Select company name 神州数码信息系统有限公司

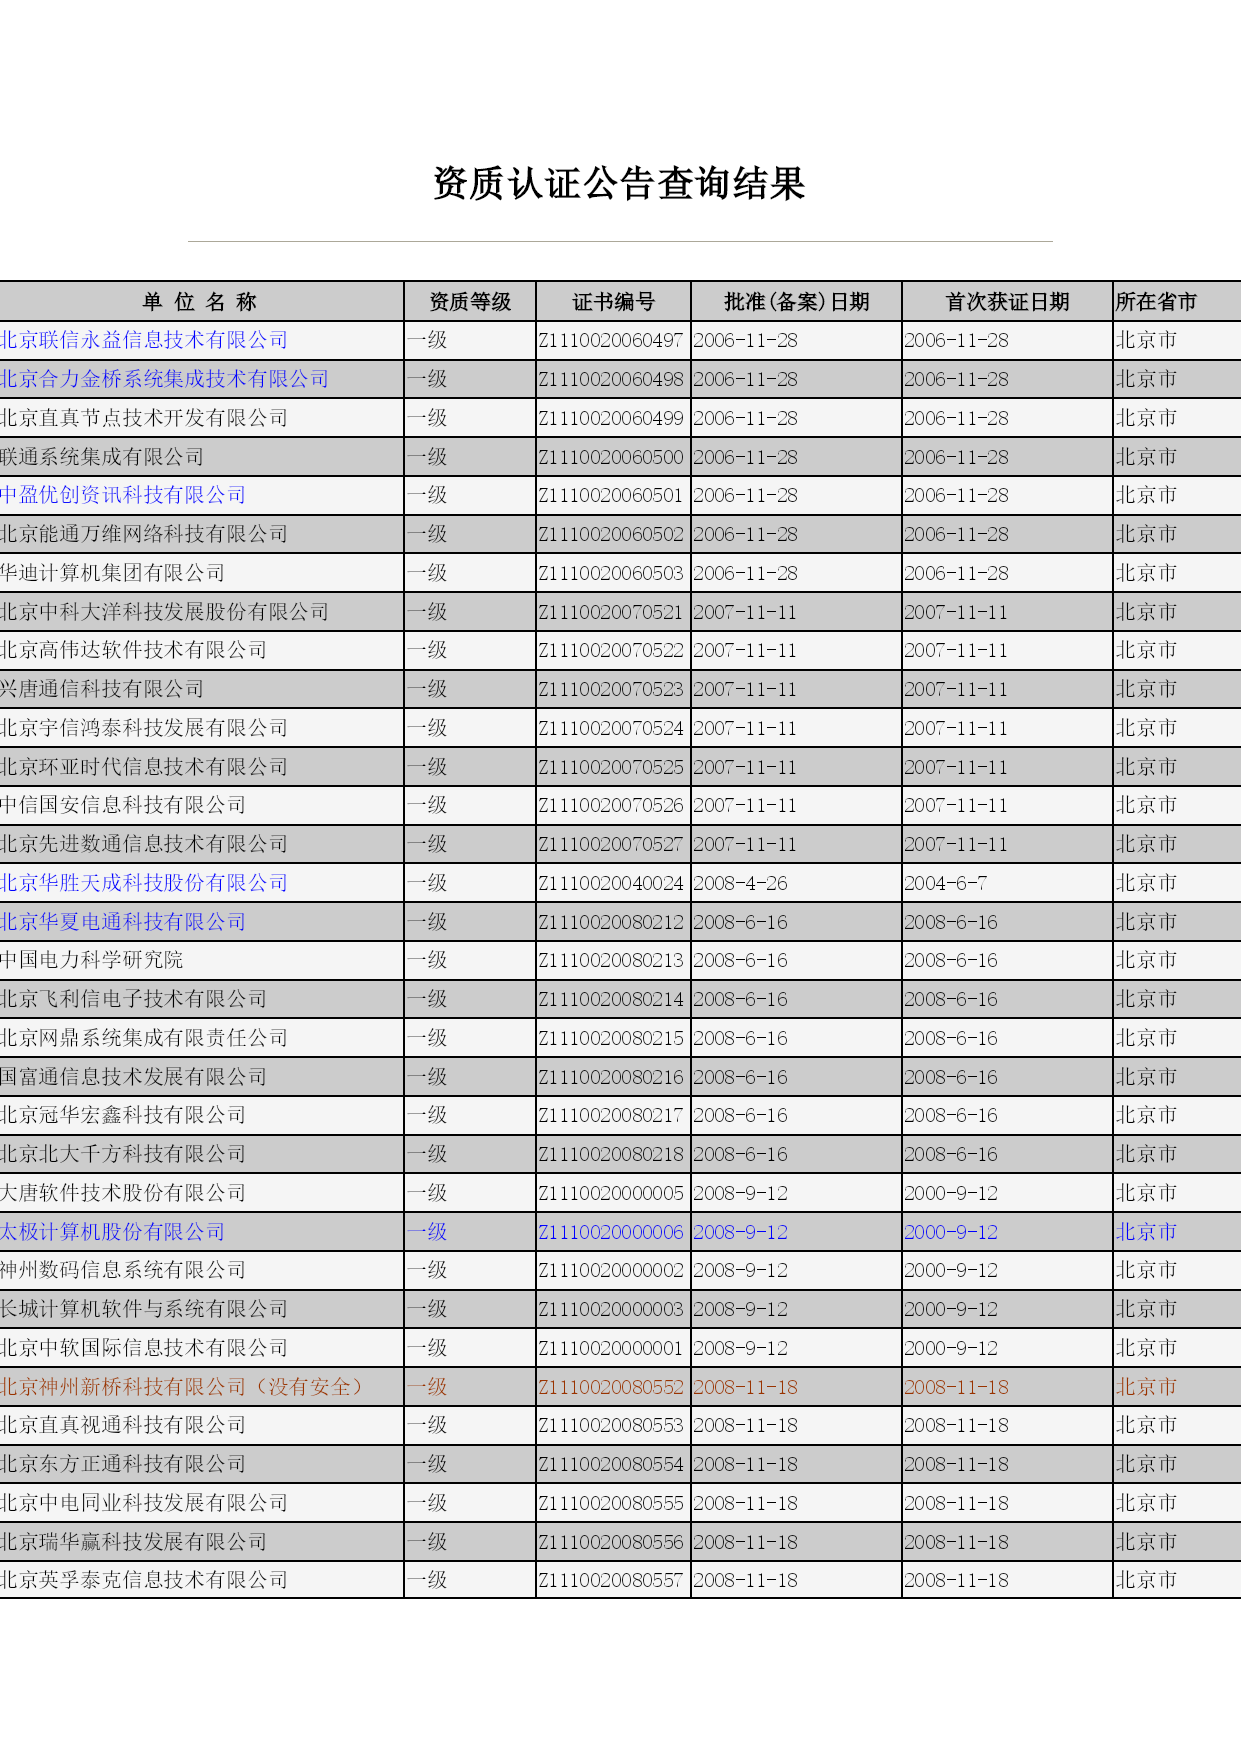coord(123,1270)
